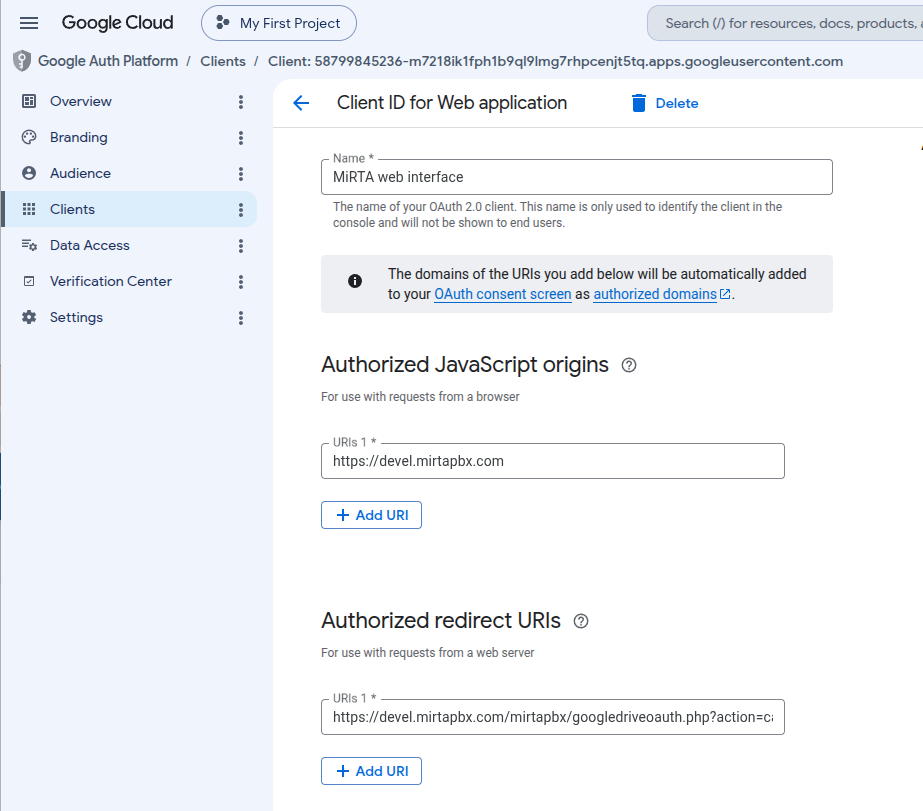Open the three-dot menu next to Settings

coord(241,318)
